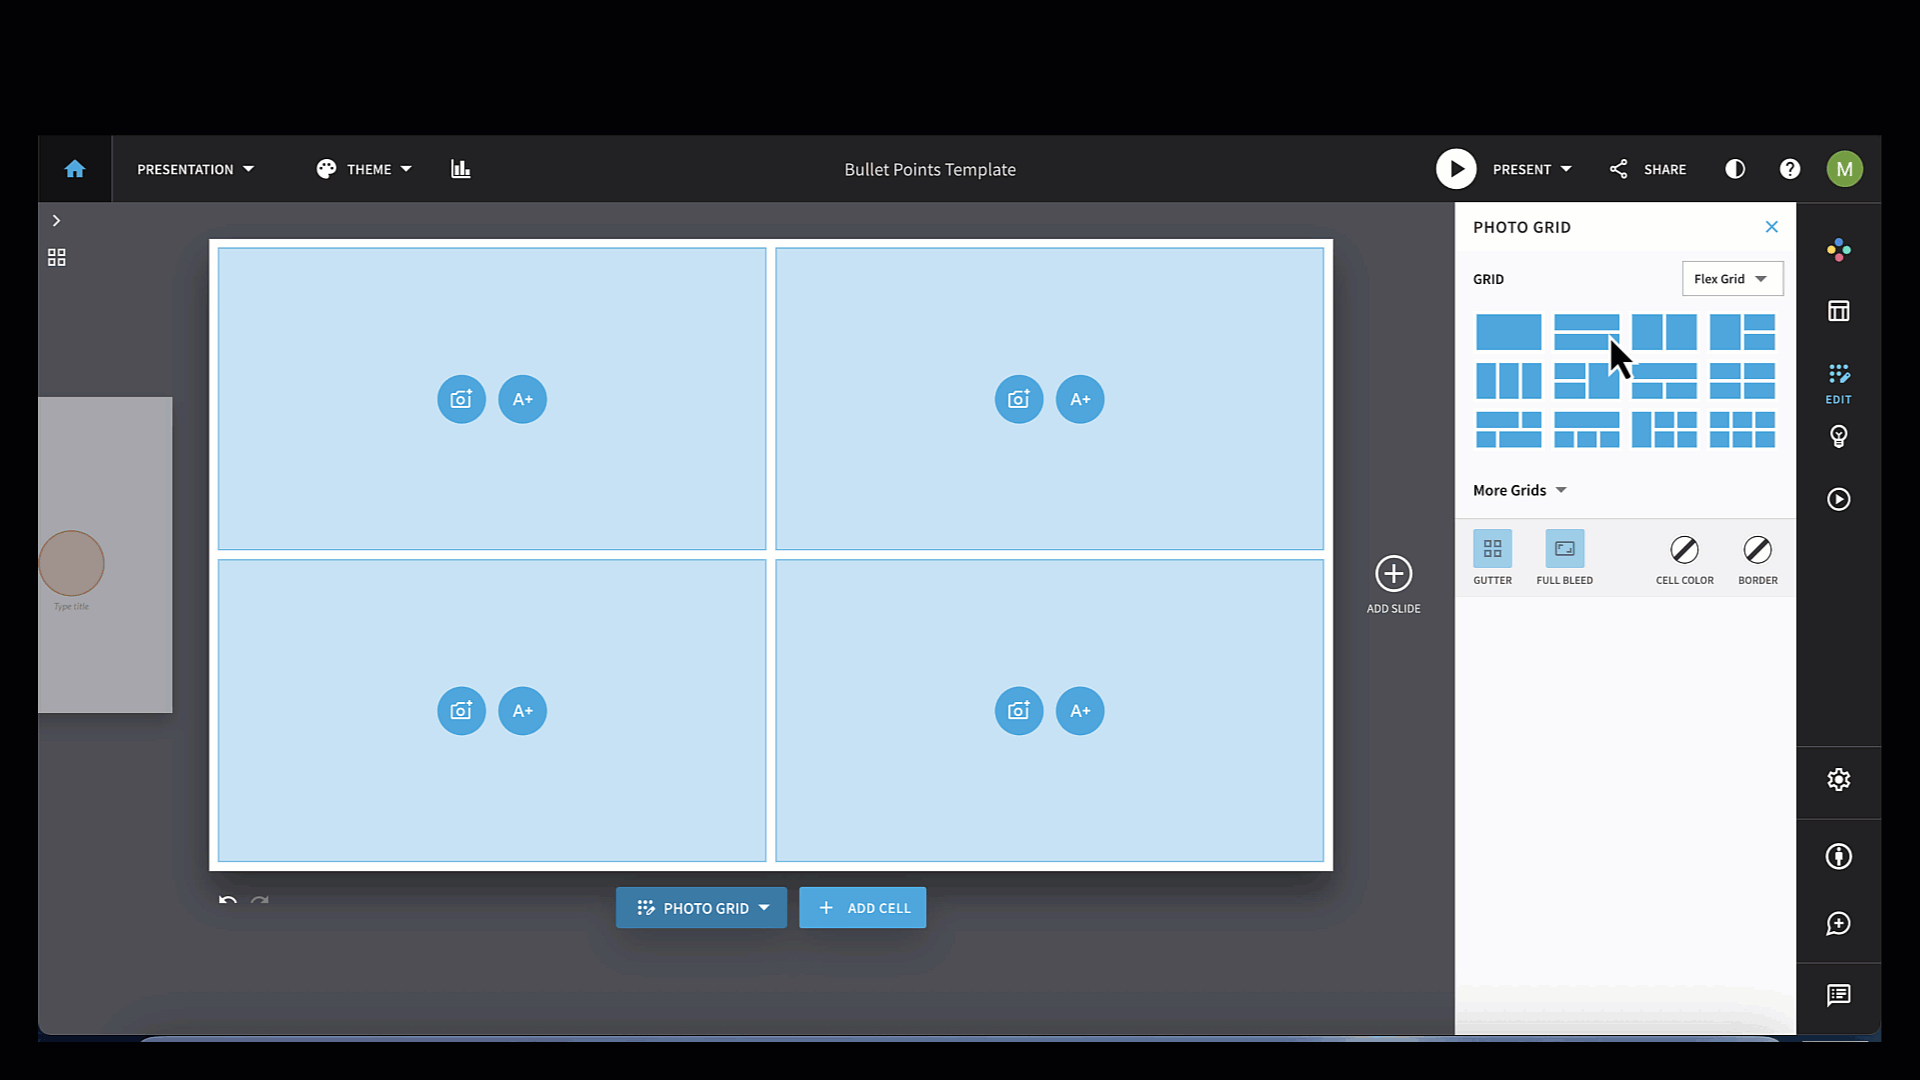
Task: Add text to the bottom-left cell
Action: pos(523,711)
